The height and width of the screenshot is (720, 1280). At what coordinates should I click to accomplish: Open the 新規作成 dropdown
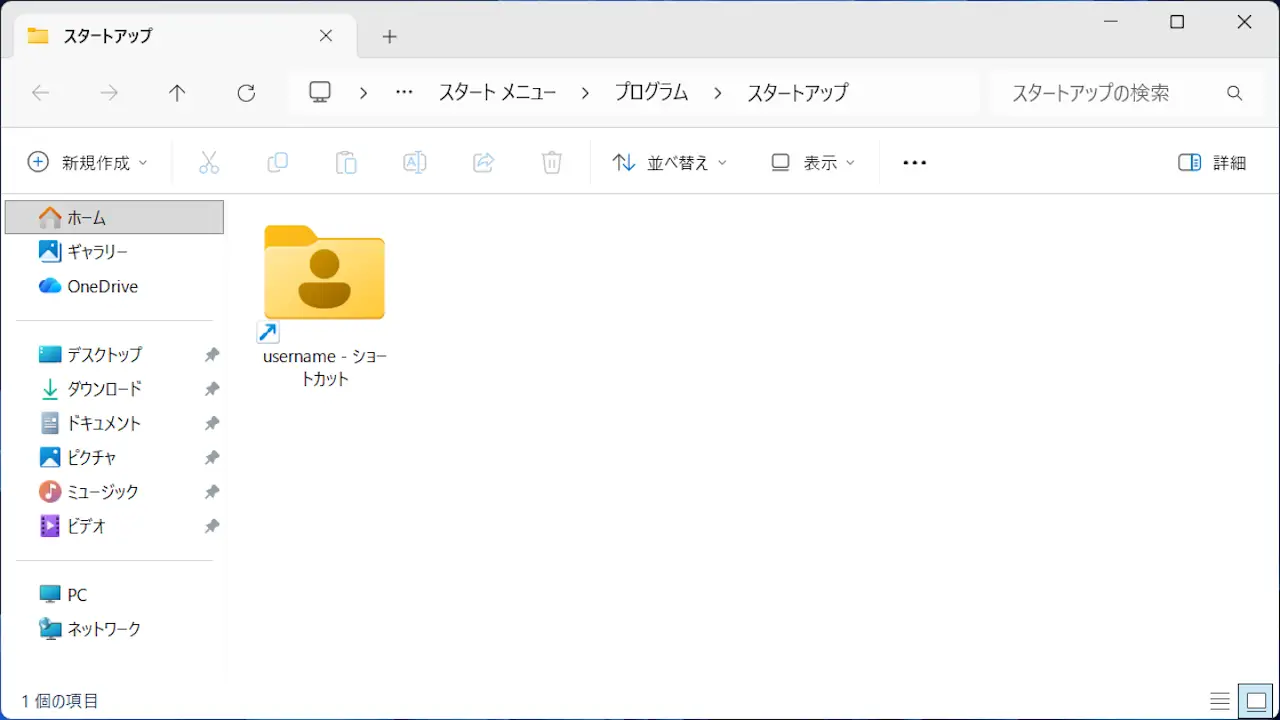[x=88, y=162]
